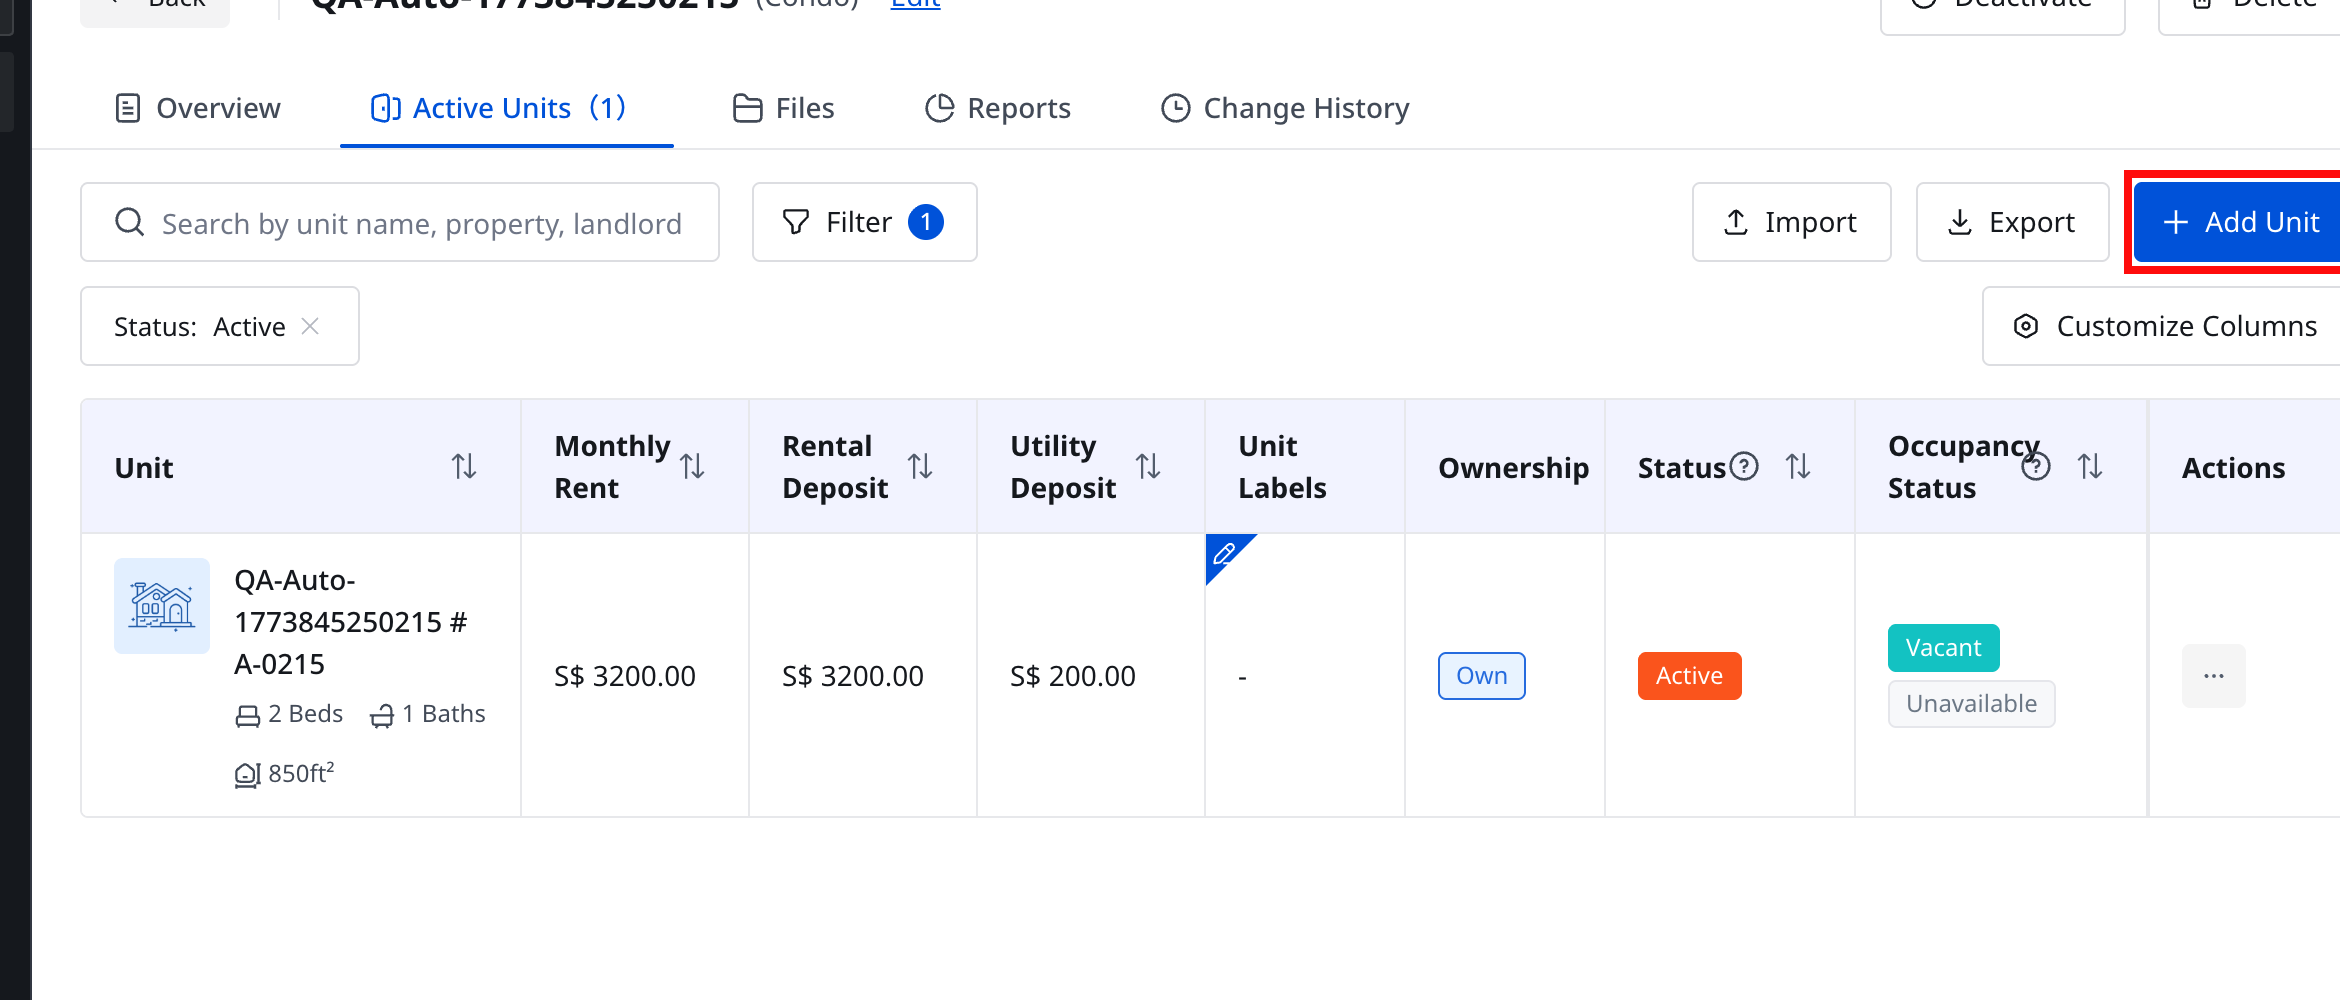Click the unit labels edit pencil icon
The image size is (2340, 1000).
tap(1224, 553)
